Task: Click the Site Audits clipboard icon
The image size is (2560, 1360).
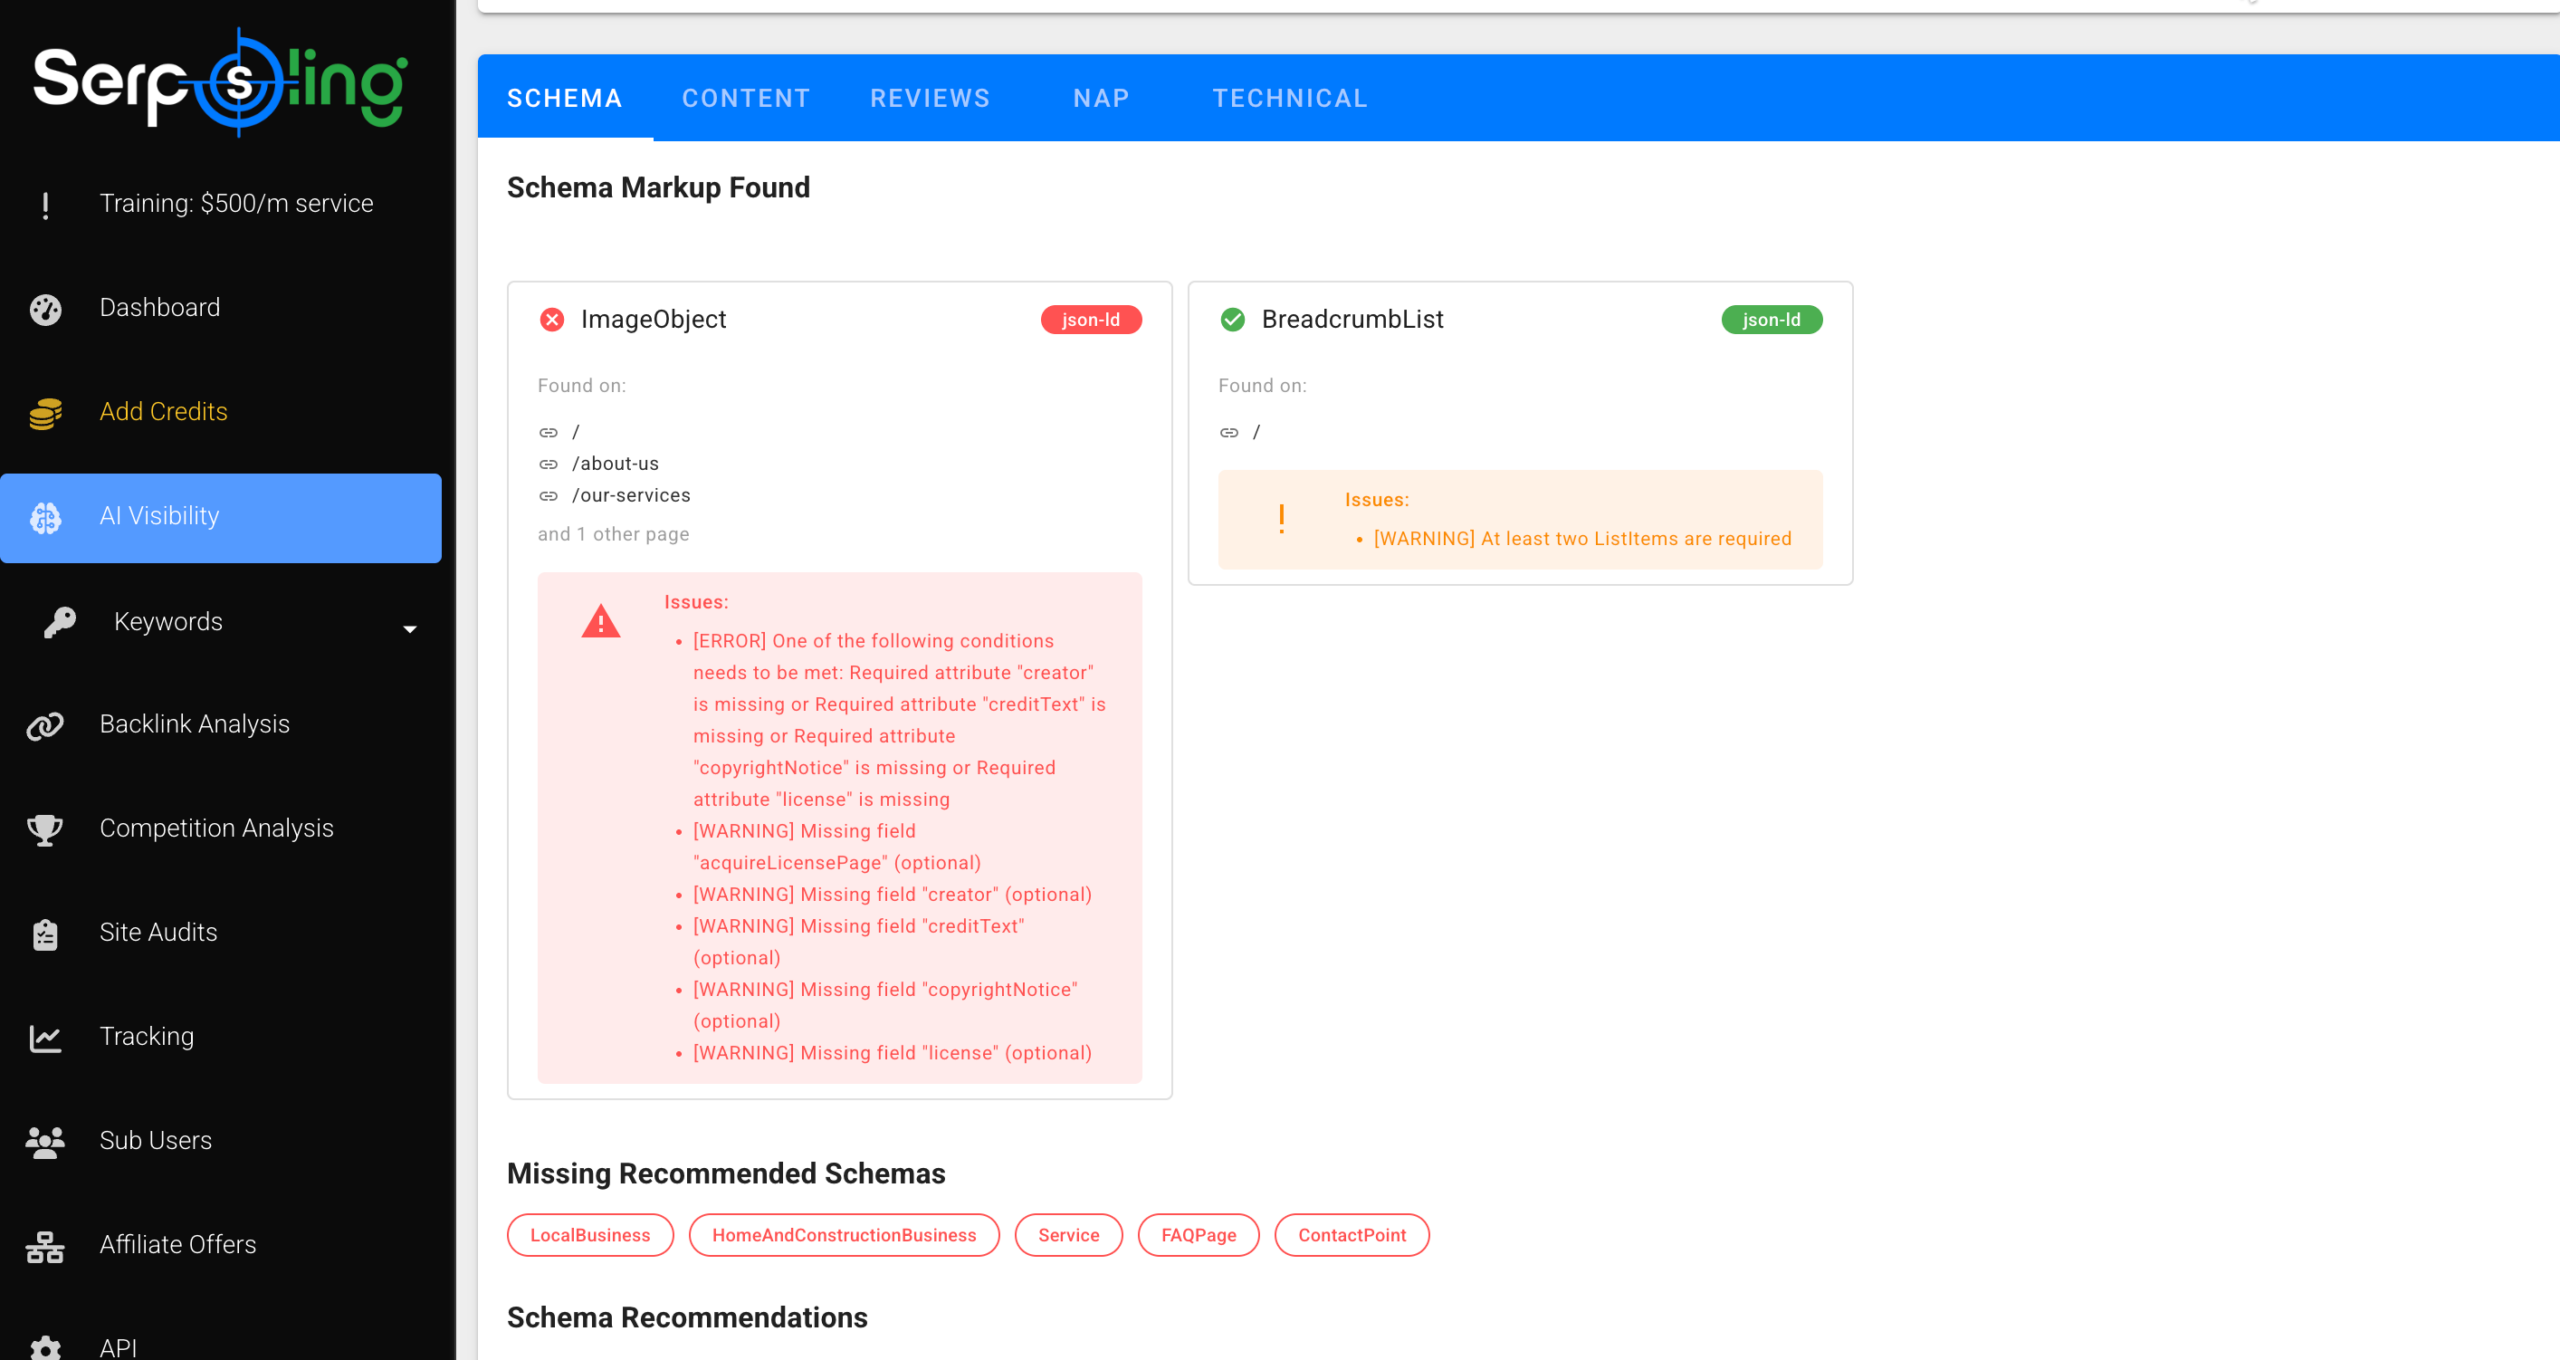Action: pos(45,934)
